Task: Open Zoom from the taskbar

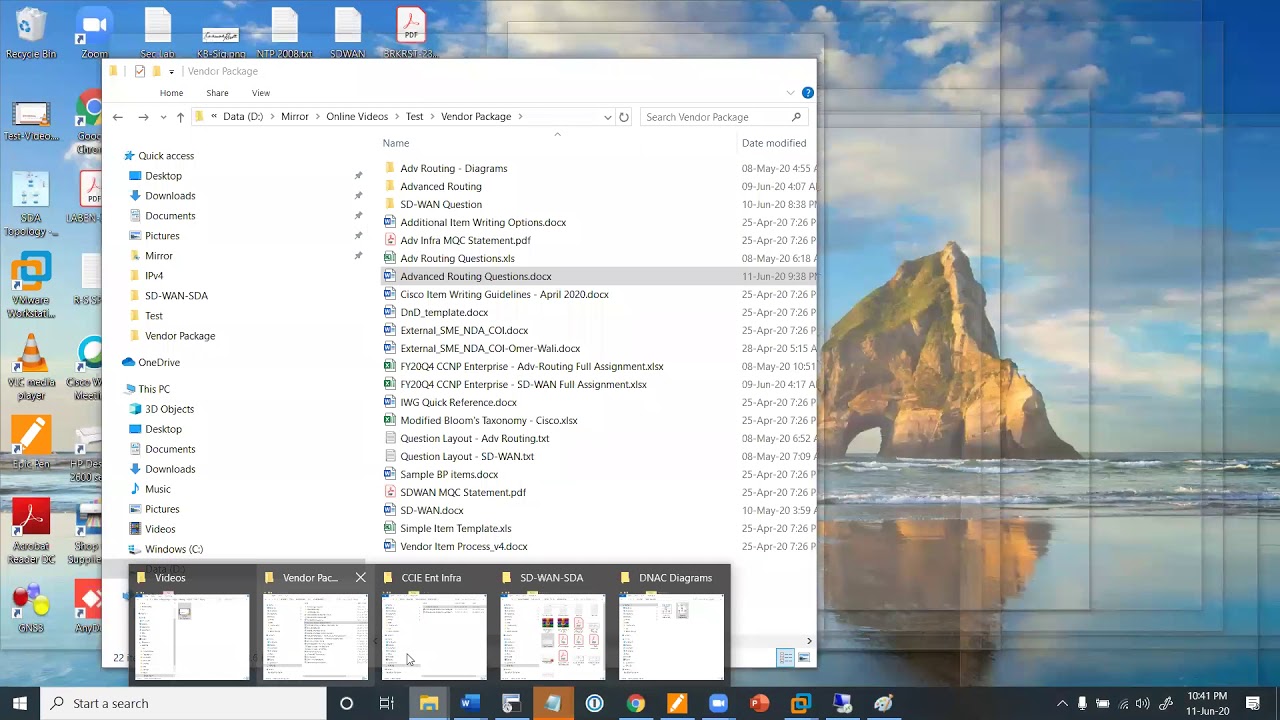Action: tap(718, 703)
